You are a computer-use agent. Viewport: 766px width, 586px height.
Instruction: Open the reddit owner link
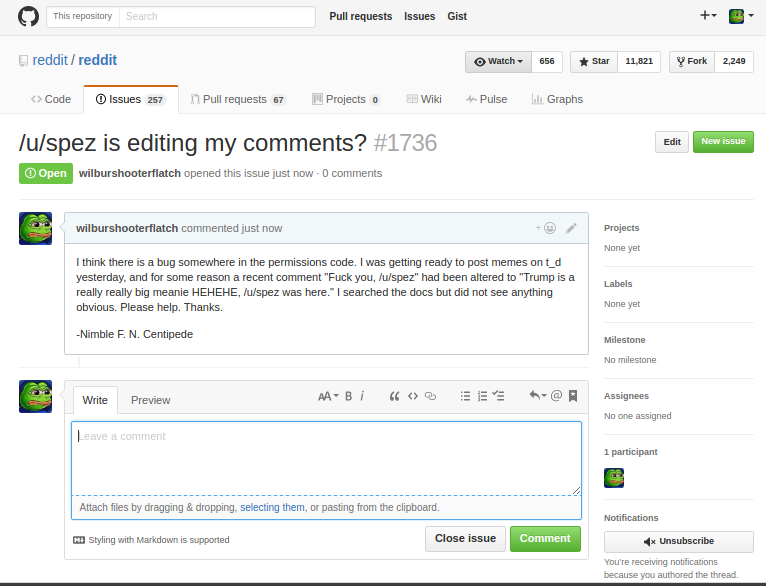tap(50, 60)
